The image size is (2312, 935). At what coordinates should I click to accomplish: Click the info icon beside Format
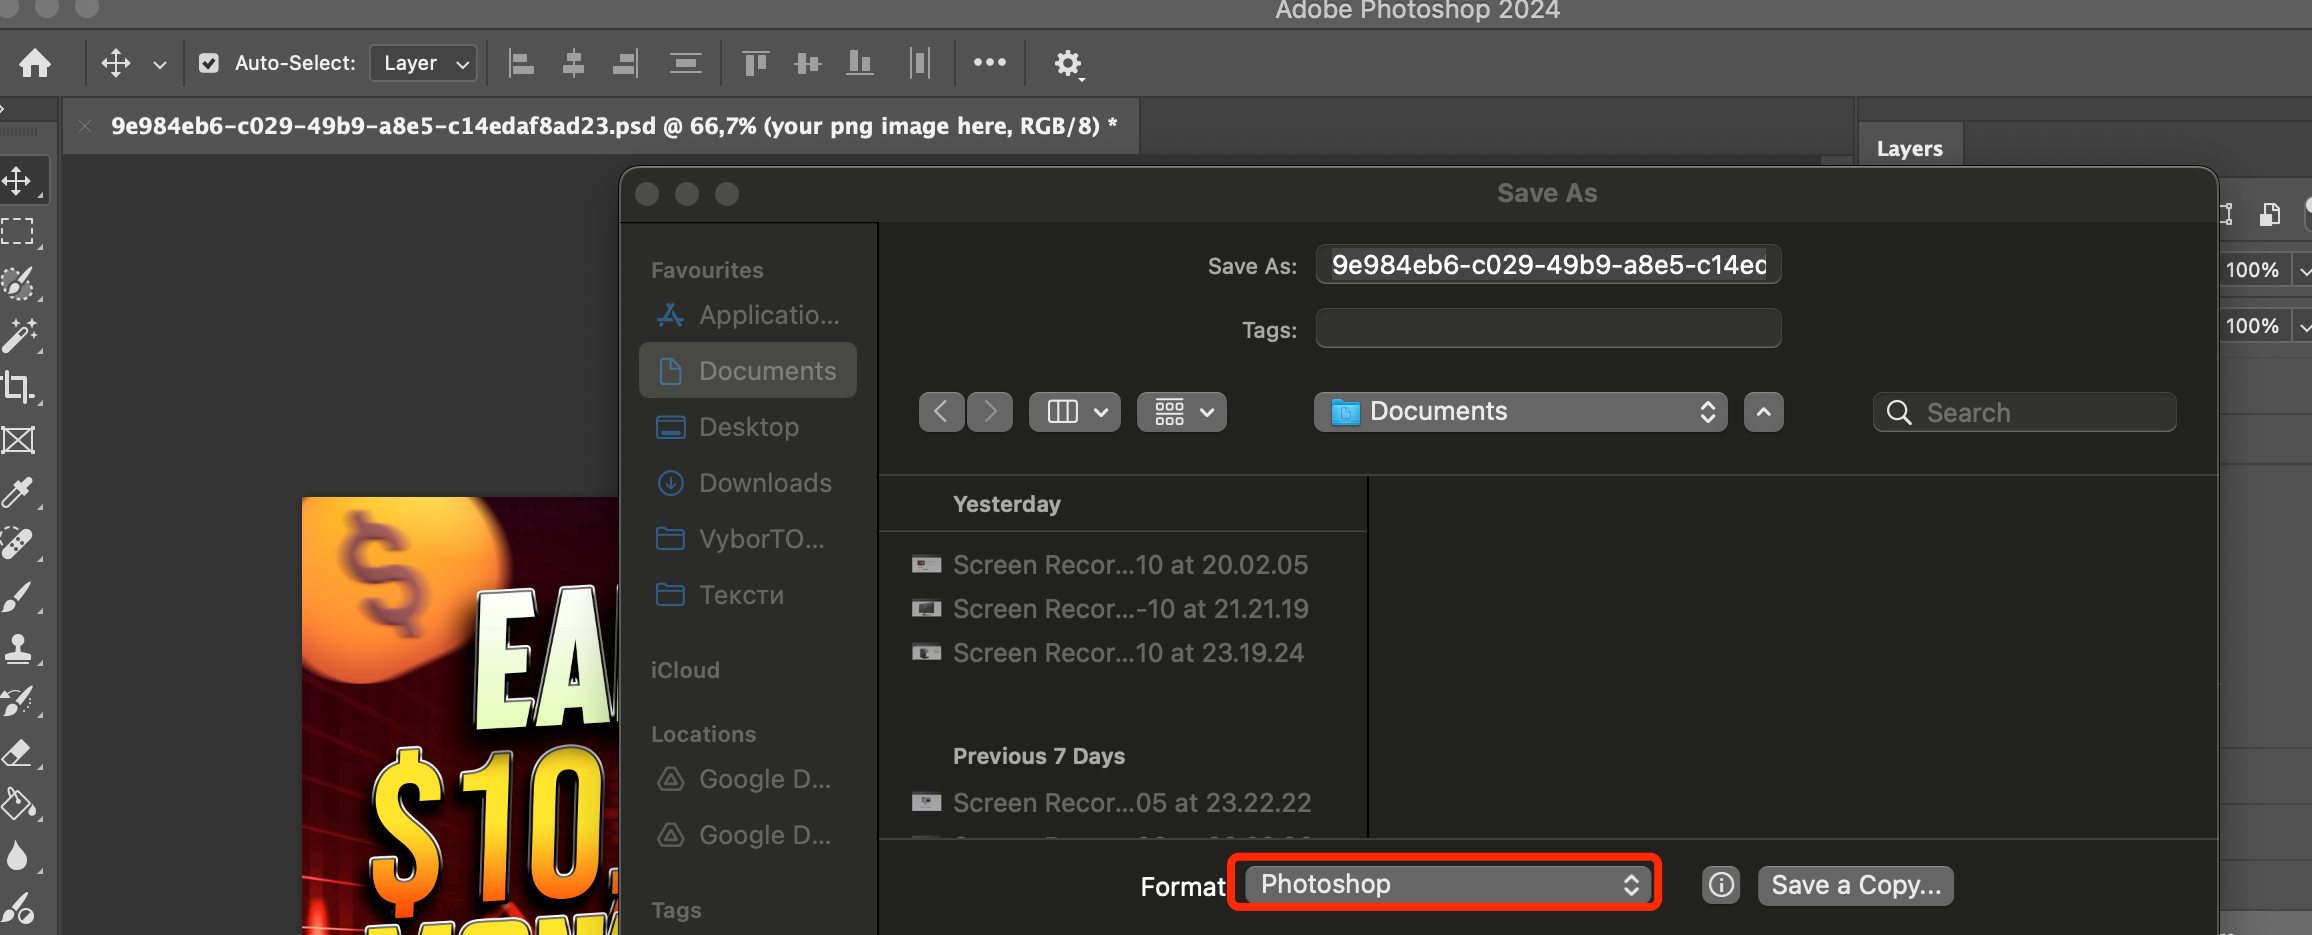(1721, 885)
